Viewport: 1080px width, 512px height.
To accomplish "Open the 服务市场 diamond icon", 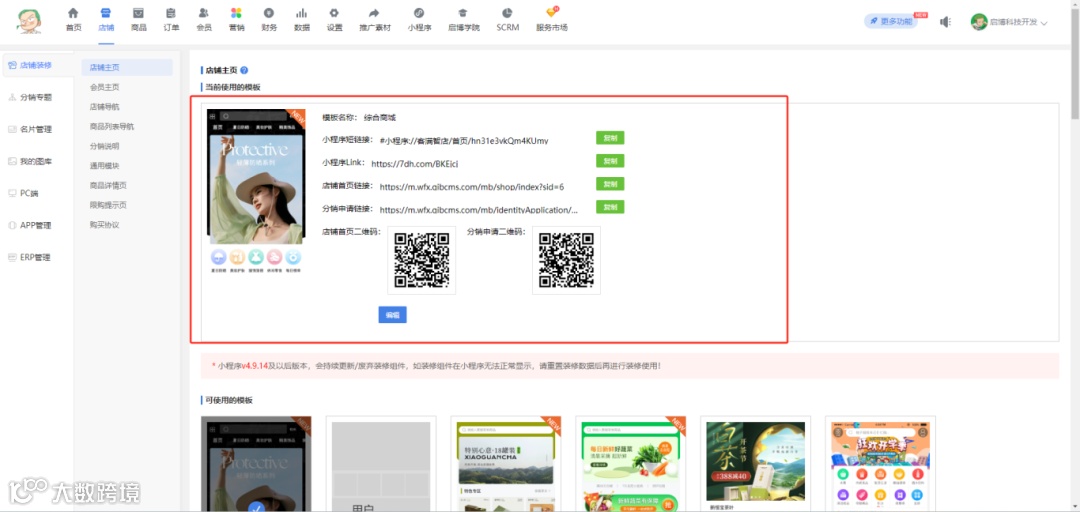I will 552,12.
